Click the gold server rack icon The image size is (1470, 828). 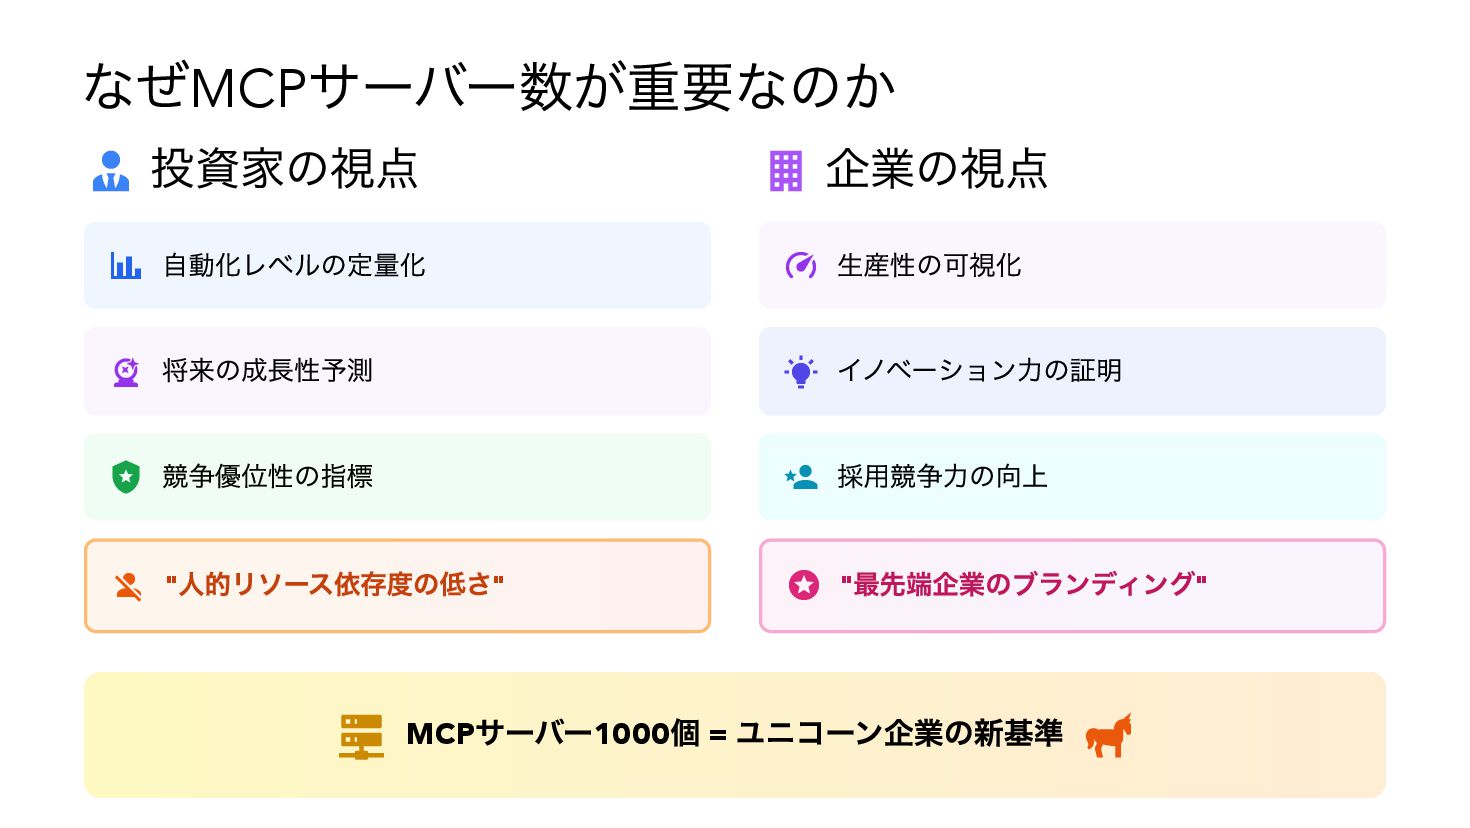click(x=361, y=736)
